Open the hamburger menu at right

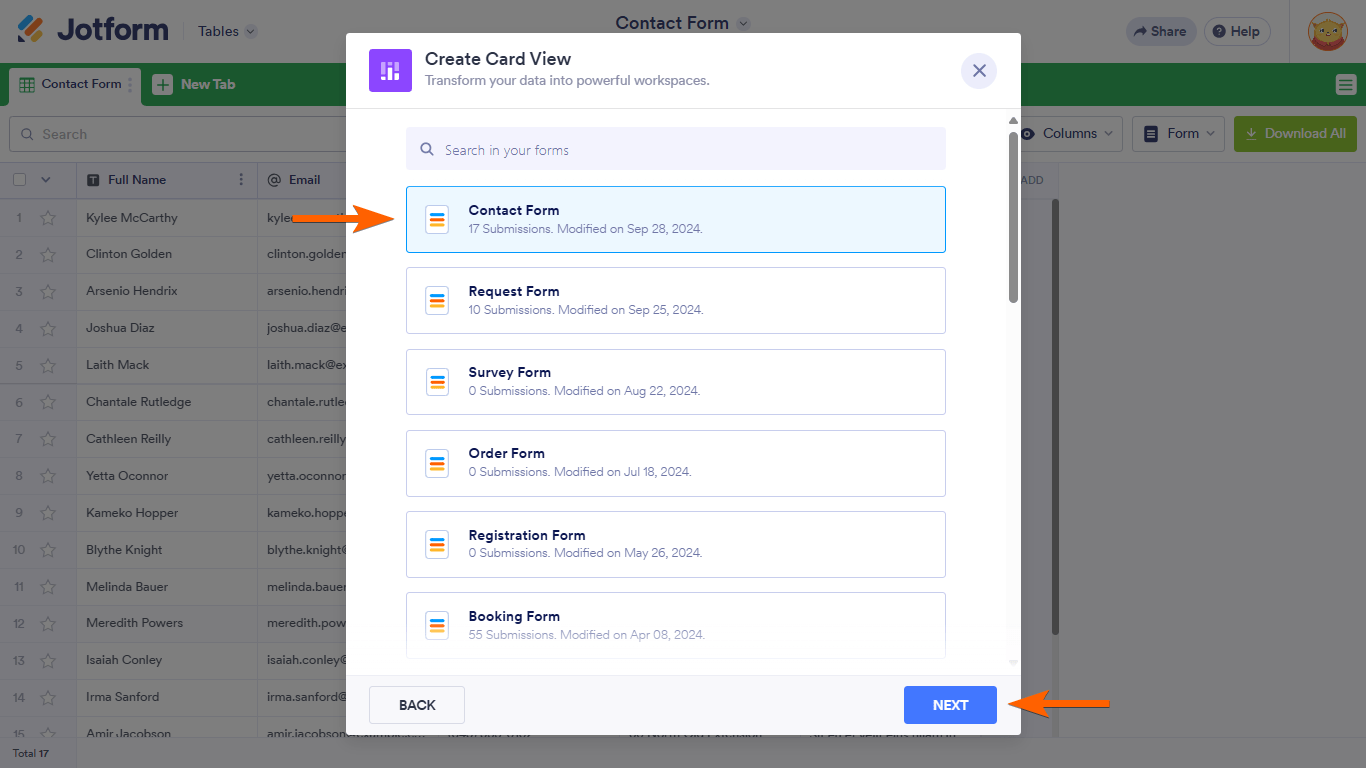tap(1346, 85)
